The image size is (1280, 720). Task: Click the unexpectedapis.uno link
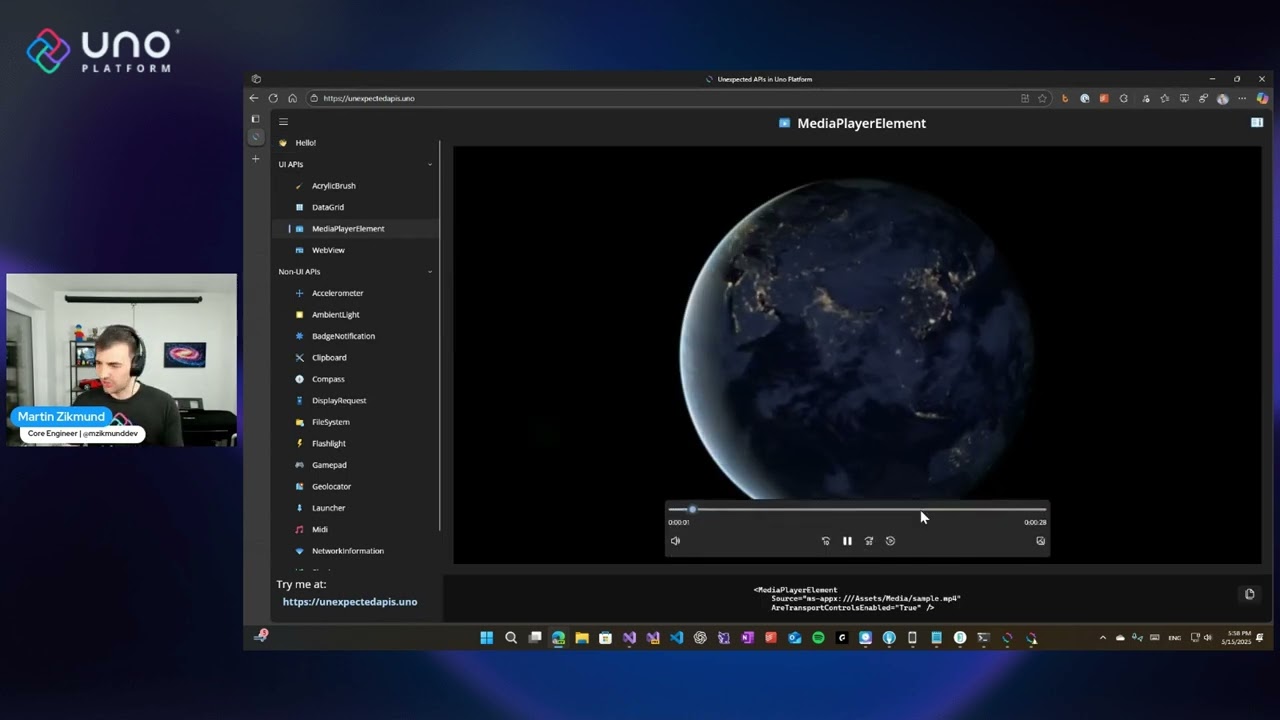pos(350,602)
